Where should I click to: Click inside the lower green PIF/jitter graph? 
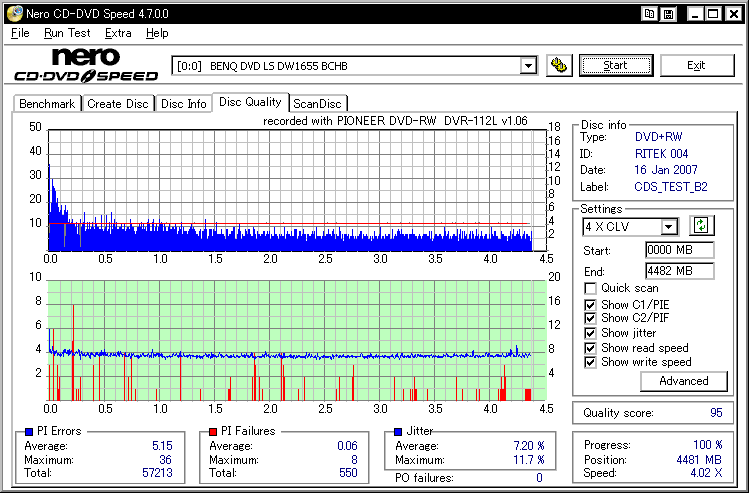[x=297, y=340]
